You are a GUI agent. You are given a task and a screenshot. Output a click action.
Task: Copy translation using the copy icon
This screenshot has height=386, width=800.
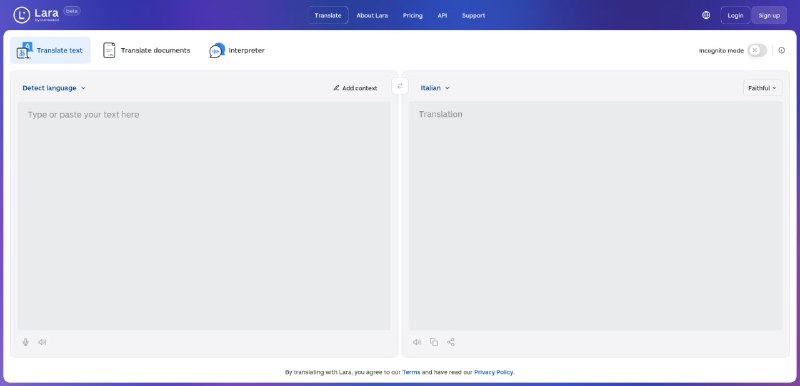(x=434, y=342)
